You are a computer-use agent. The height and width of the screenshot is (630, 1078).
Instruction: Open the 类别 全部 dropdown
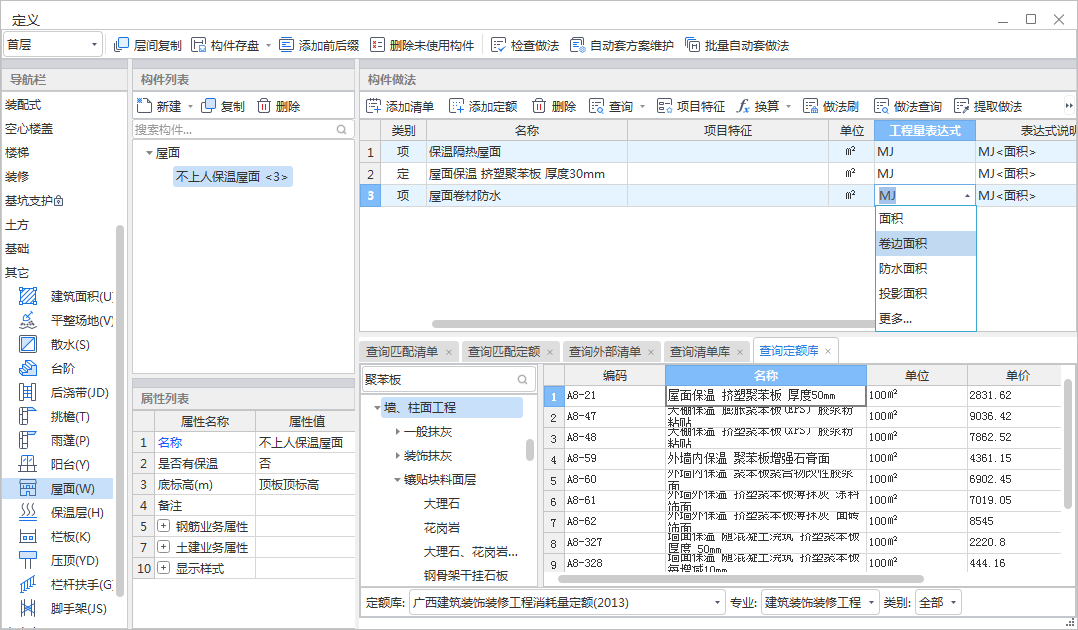938,602
